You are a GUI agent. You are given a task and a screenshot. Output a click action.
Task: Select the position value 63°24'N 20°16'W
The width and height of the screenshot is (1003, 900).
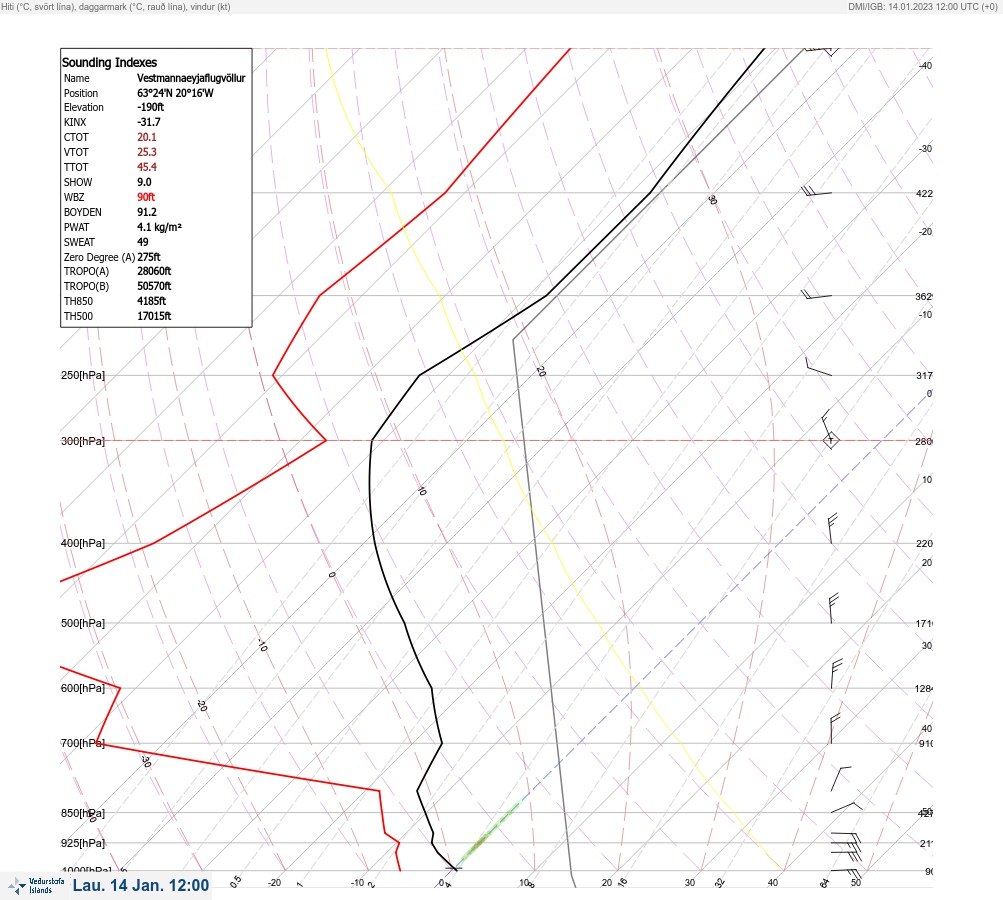coord(175,93)
